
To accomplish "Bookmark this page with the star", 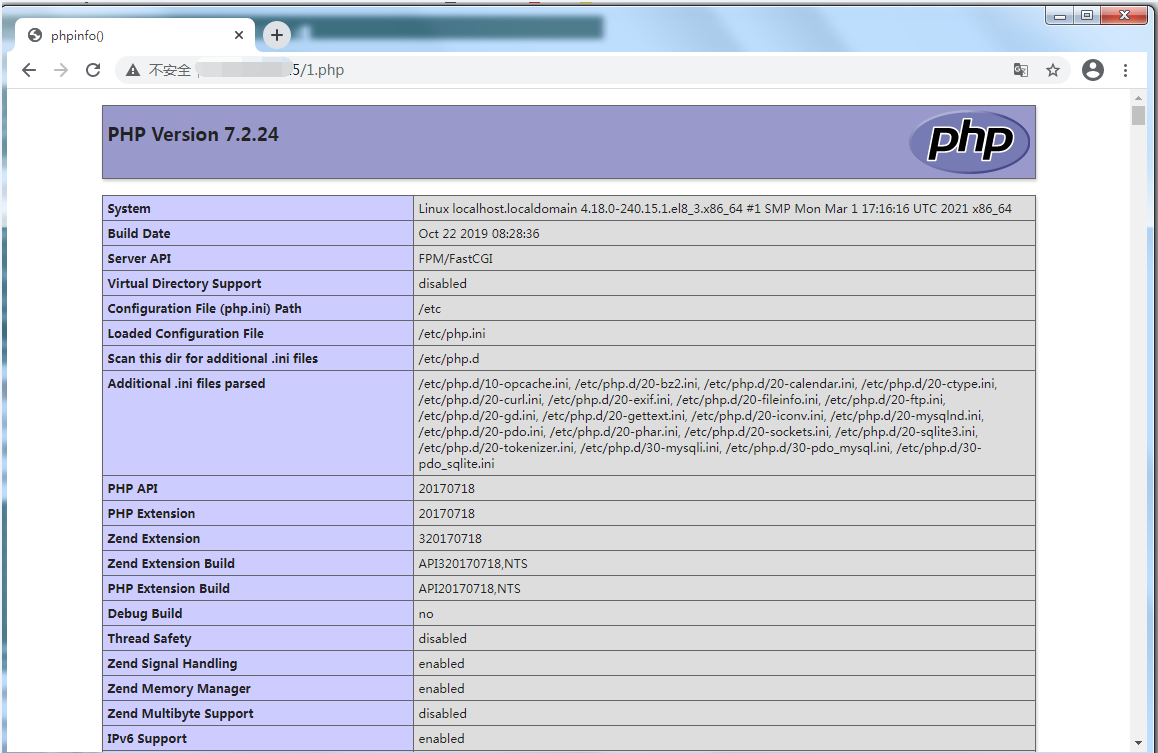I will pyautogui.click(x=1053, y=70).
